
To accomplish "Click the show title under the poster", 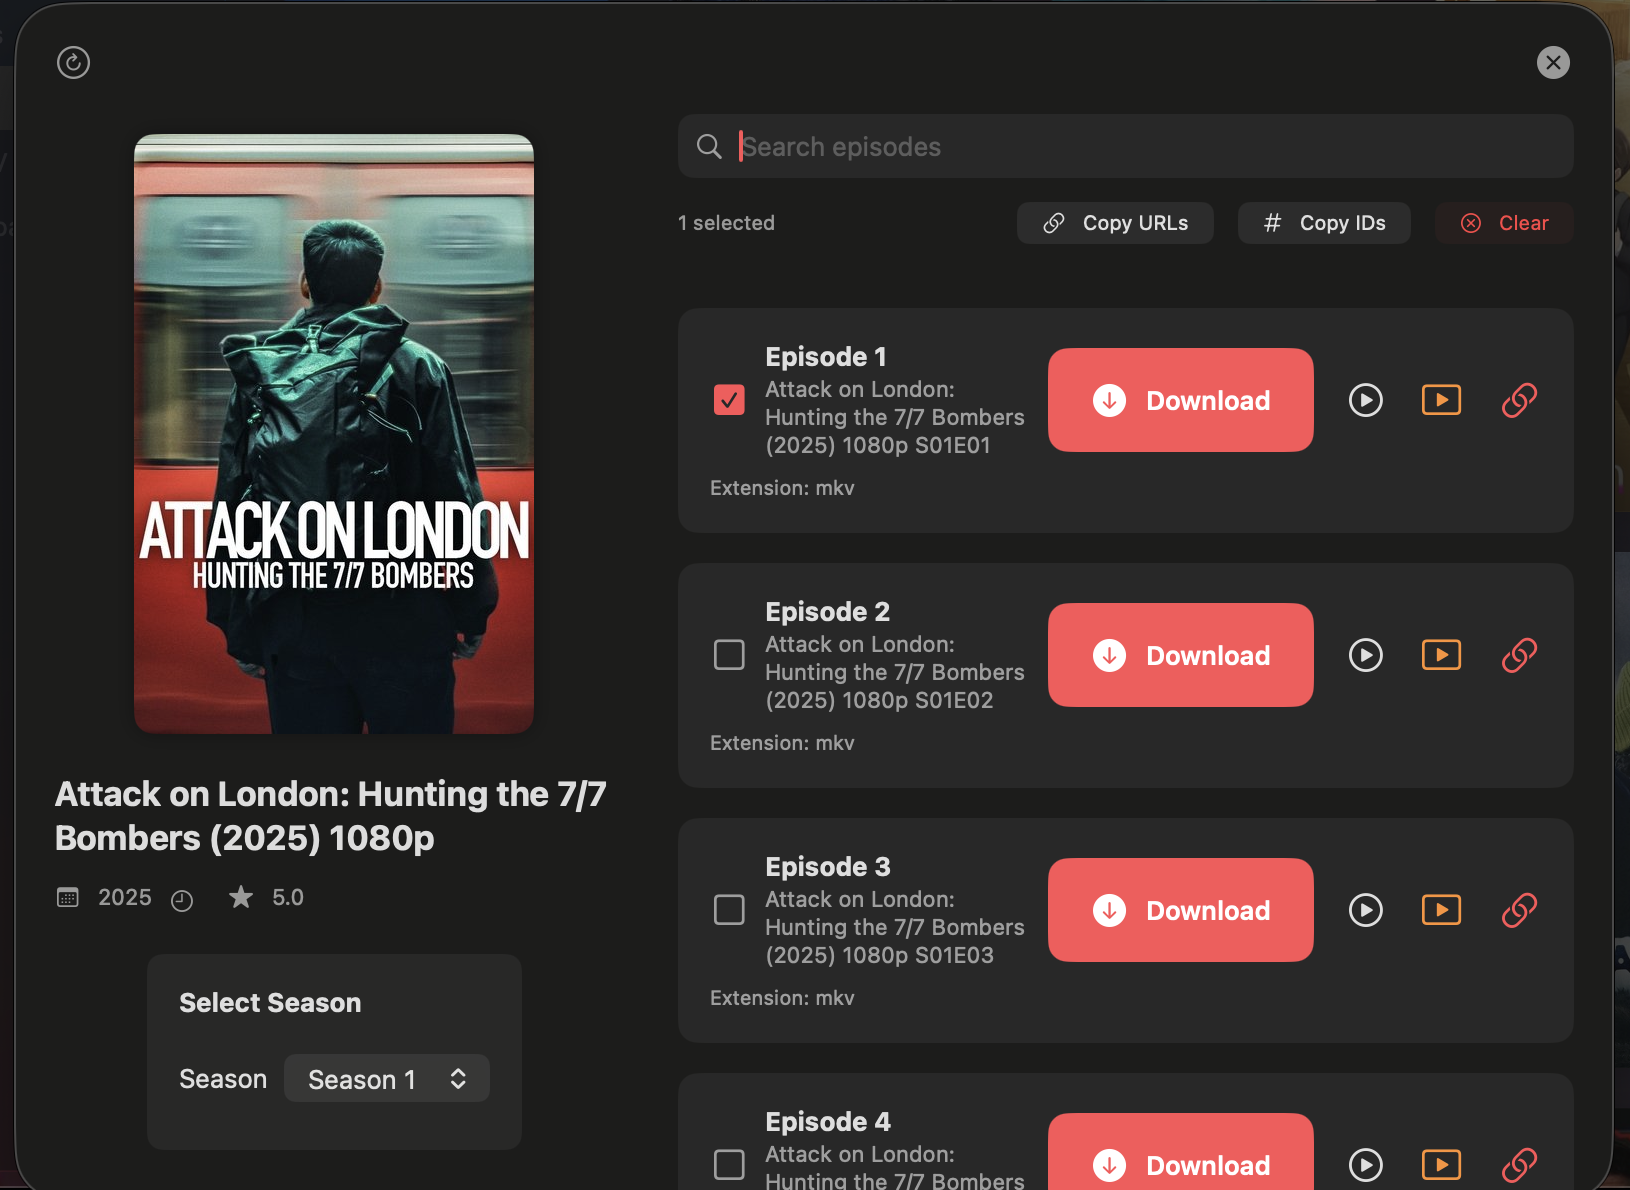I will [331, 816].
